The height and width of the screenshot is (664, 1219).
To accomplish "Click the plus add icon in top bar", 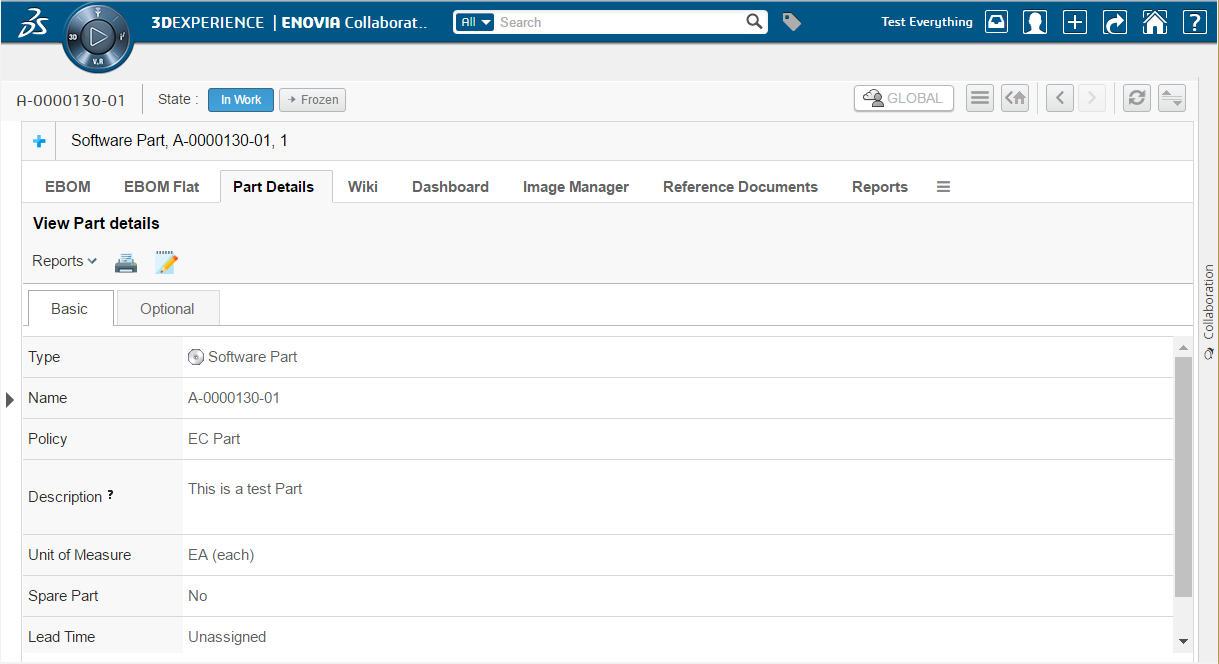I will click(x=1075, y=22).
